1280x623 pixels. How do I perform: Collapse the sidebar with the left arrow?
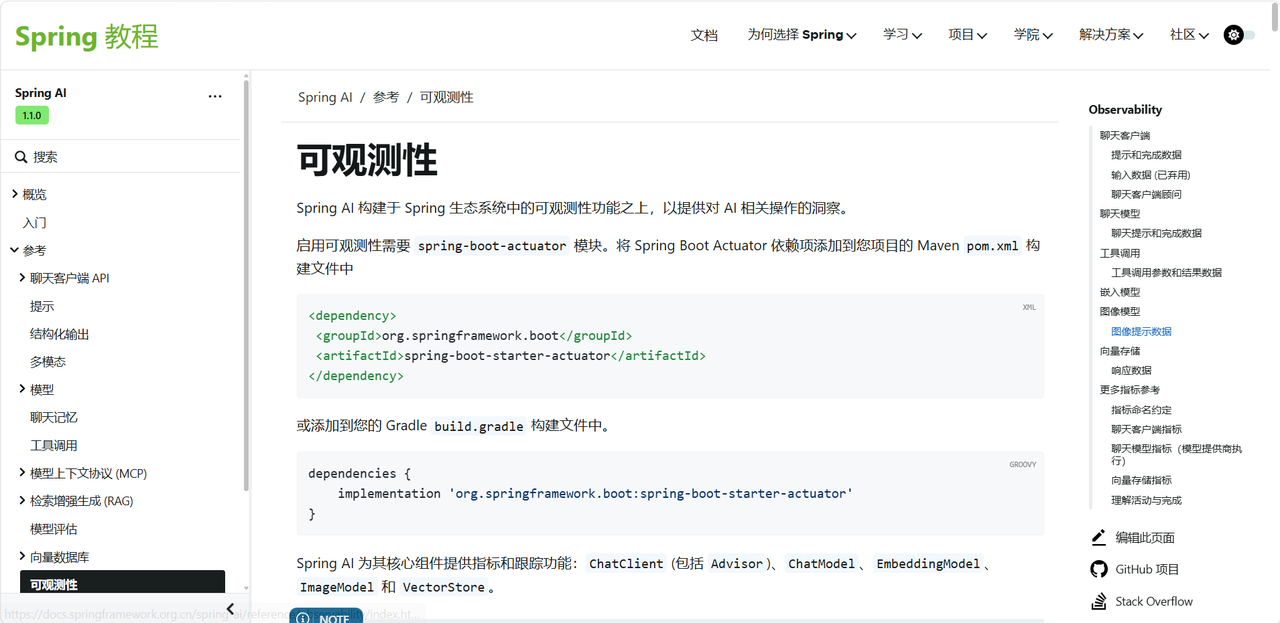click(x=230, y=609)
